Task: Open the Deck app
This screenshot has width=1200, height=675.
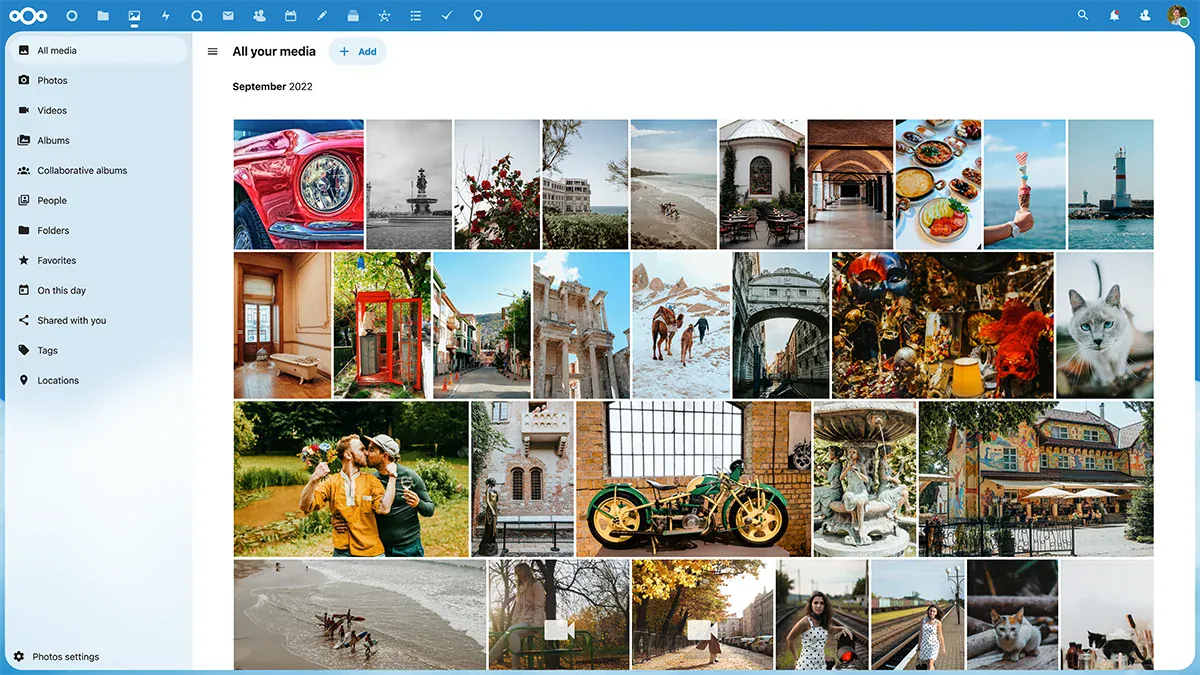Action: (x=353, y=15)
